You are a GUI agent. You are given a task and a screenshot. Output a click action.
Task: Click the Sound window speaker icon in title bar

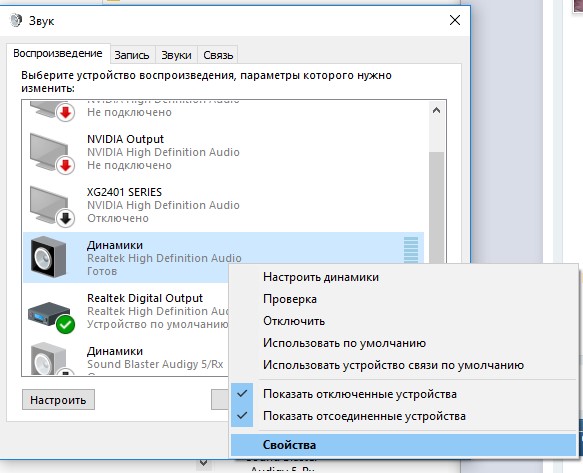click(x=16, y=20)
